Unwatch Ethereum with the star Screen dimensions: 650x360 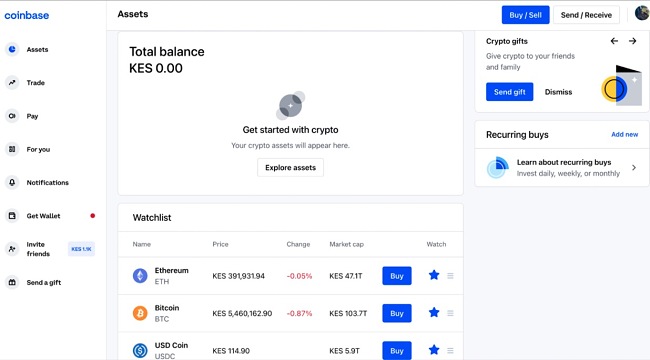pyautogui.click(x=434, y=275)
